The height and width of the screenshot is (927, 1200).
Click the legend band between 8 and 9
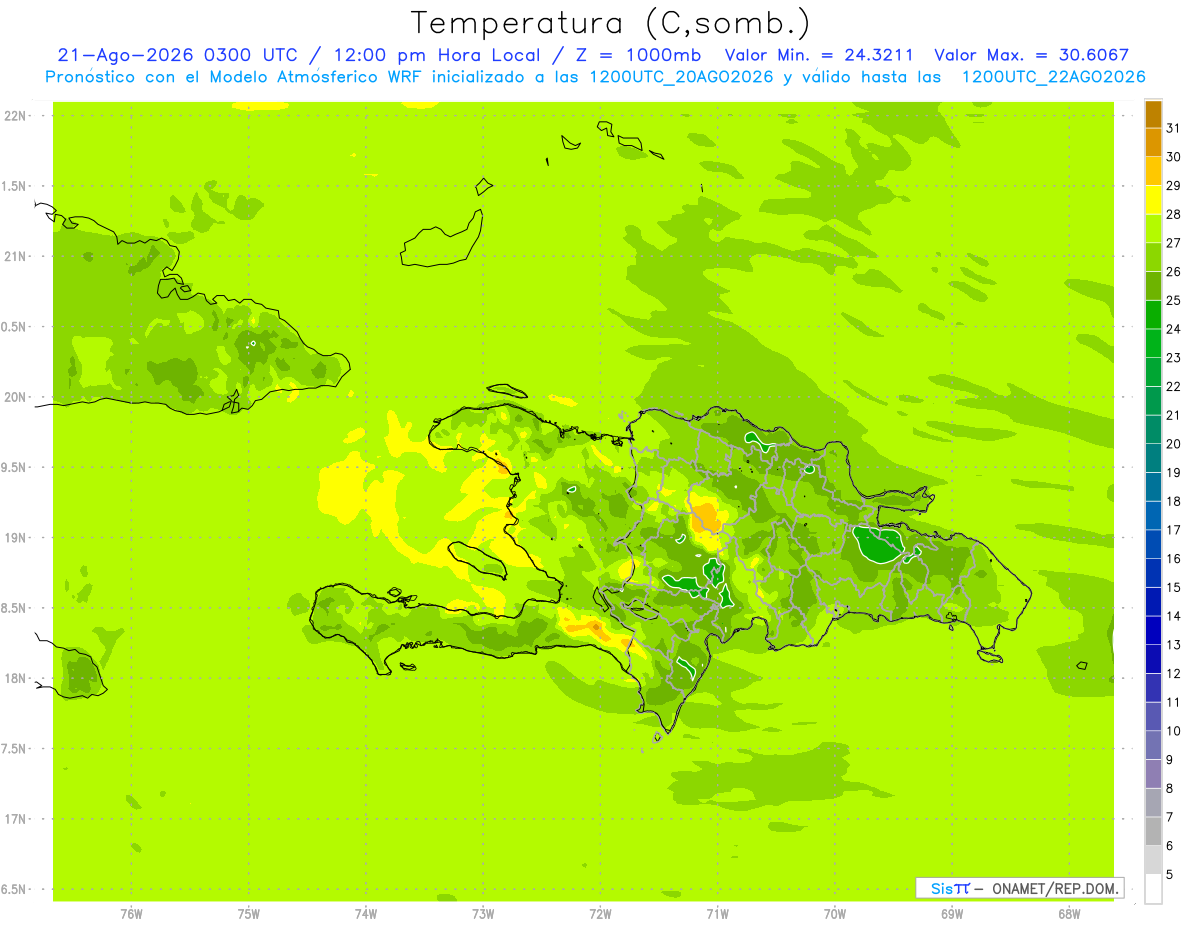pos(1153,774)
